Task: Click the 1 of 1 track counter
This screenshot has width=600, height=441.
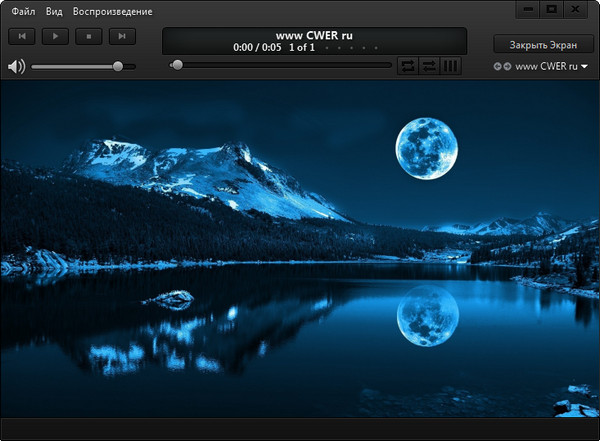Action: [x=302, y=47]
